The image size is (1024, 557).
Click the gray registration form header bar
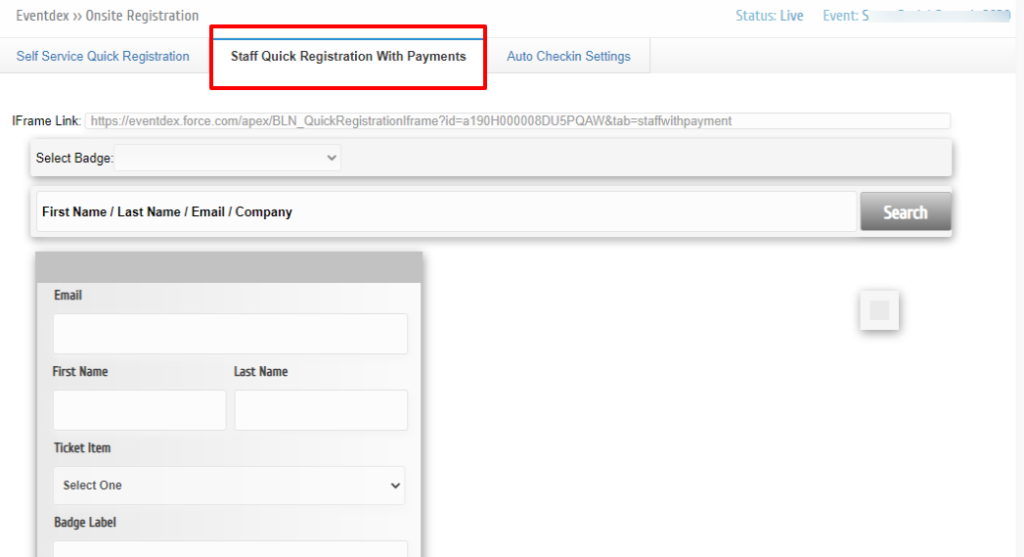point(229,267)
